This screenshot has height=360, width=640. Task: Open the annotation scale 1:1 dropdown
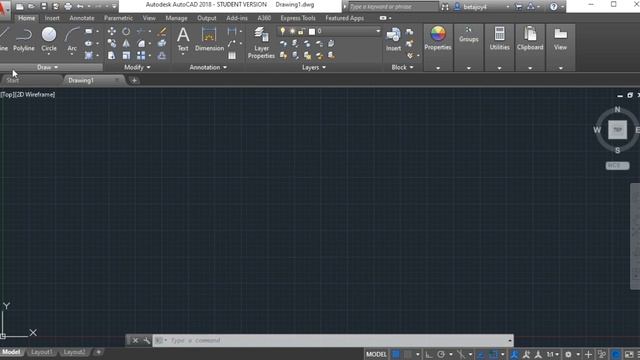552,354
